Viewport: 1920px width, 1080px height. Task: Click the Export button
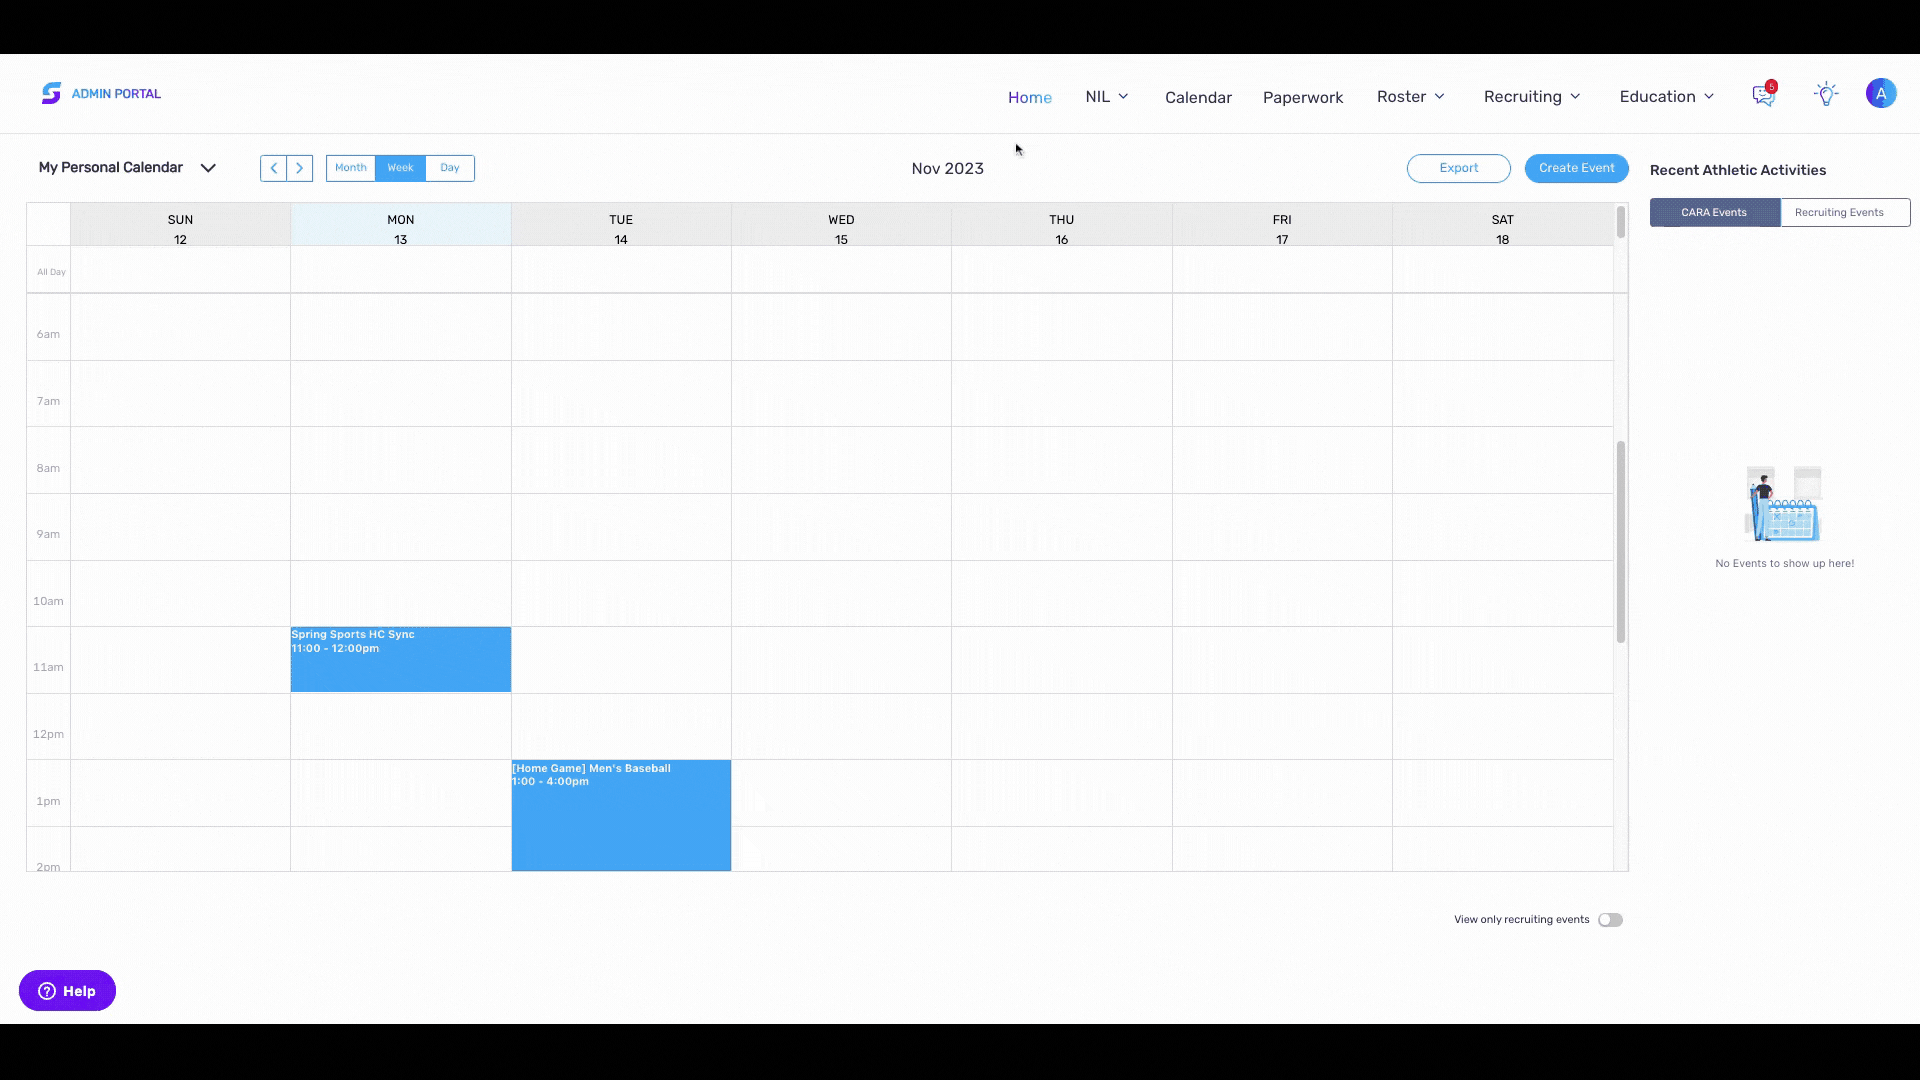1458,168
